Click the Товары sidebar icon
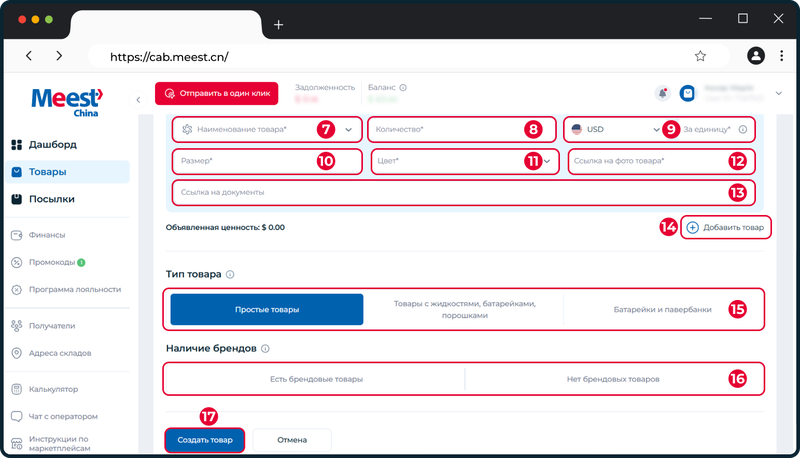The image size is (800, 458). (x=17, y=172)
